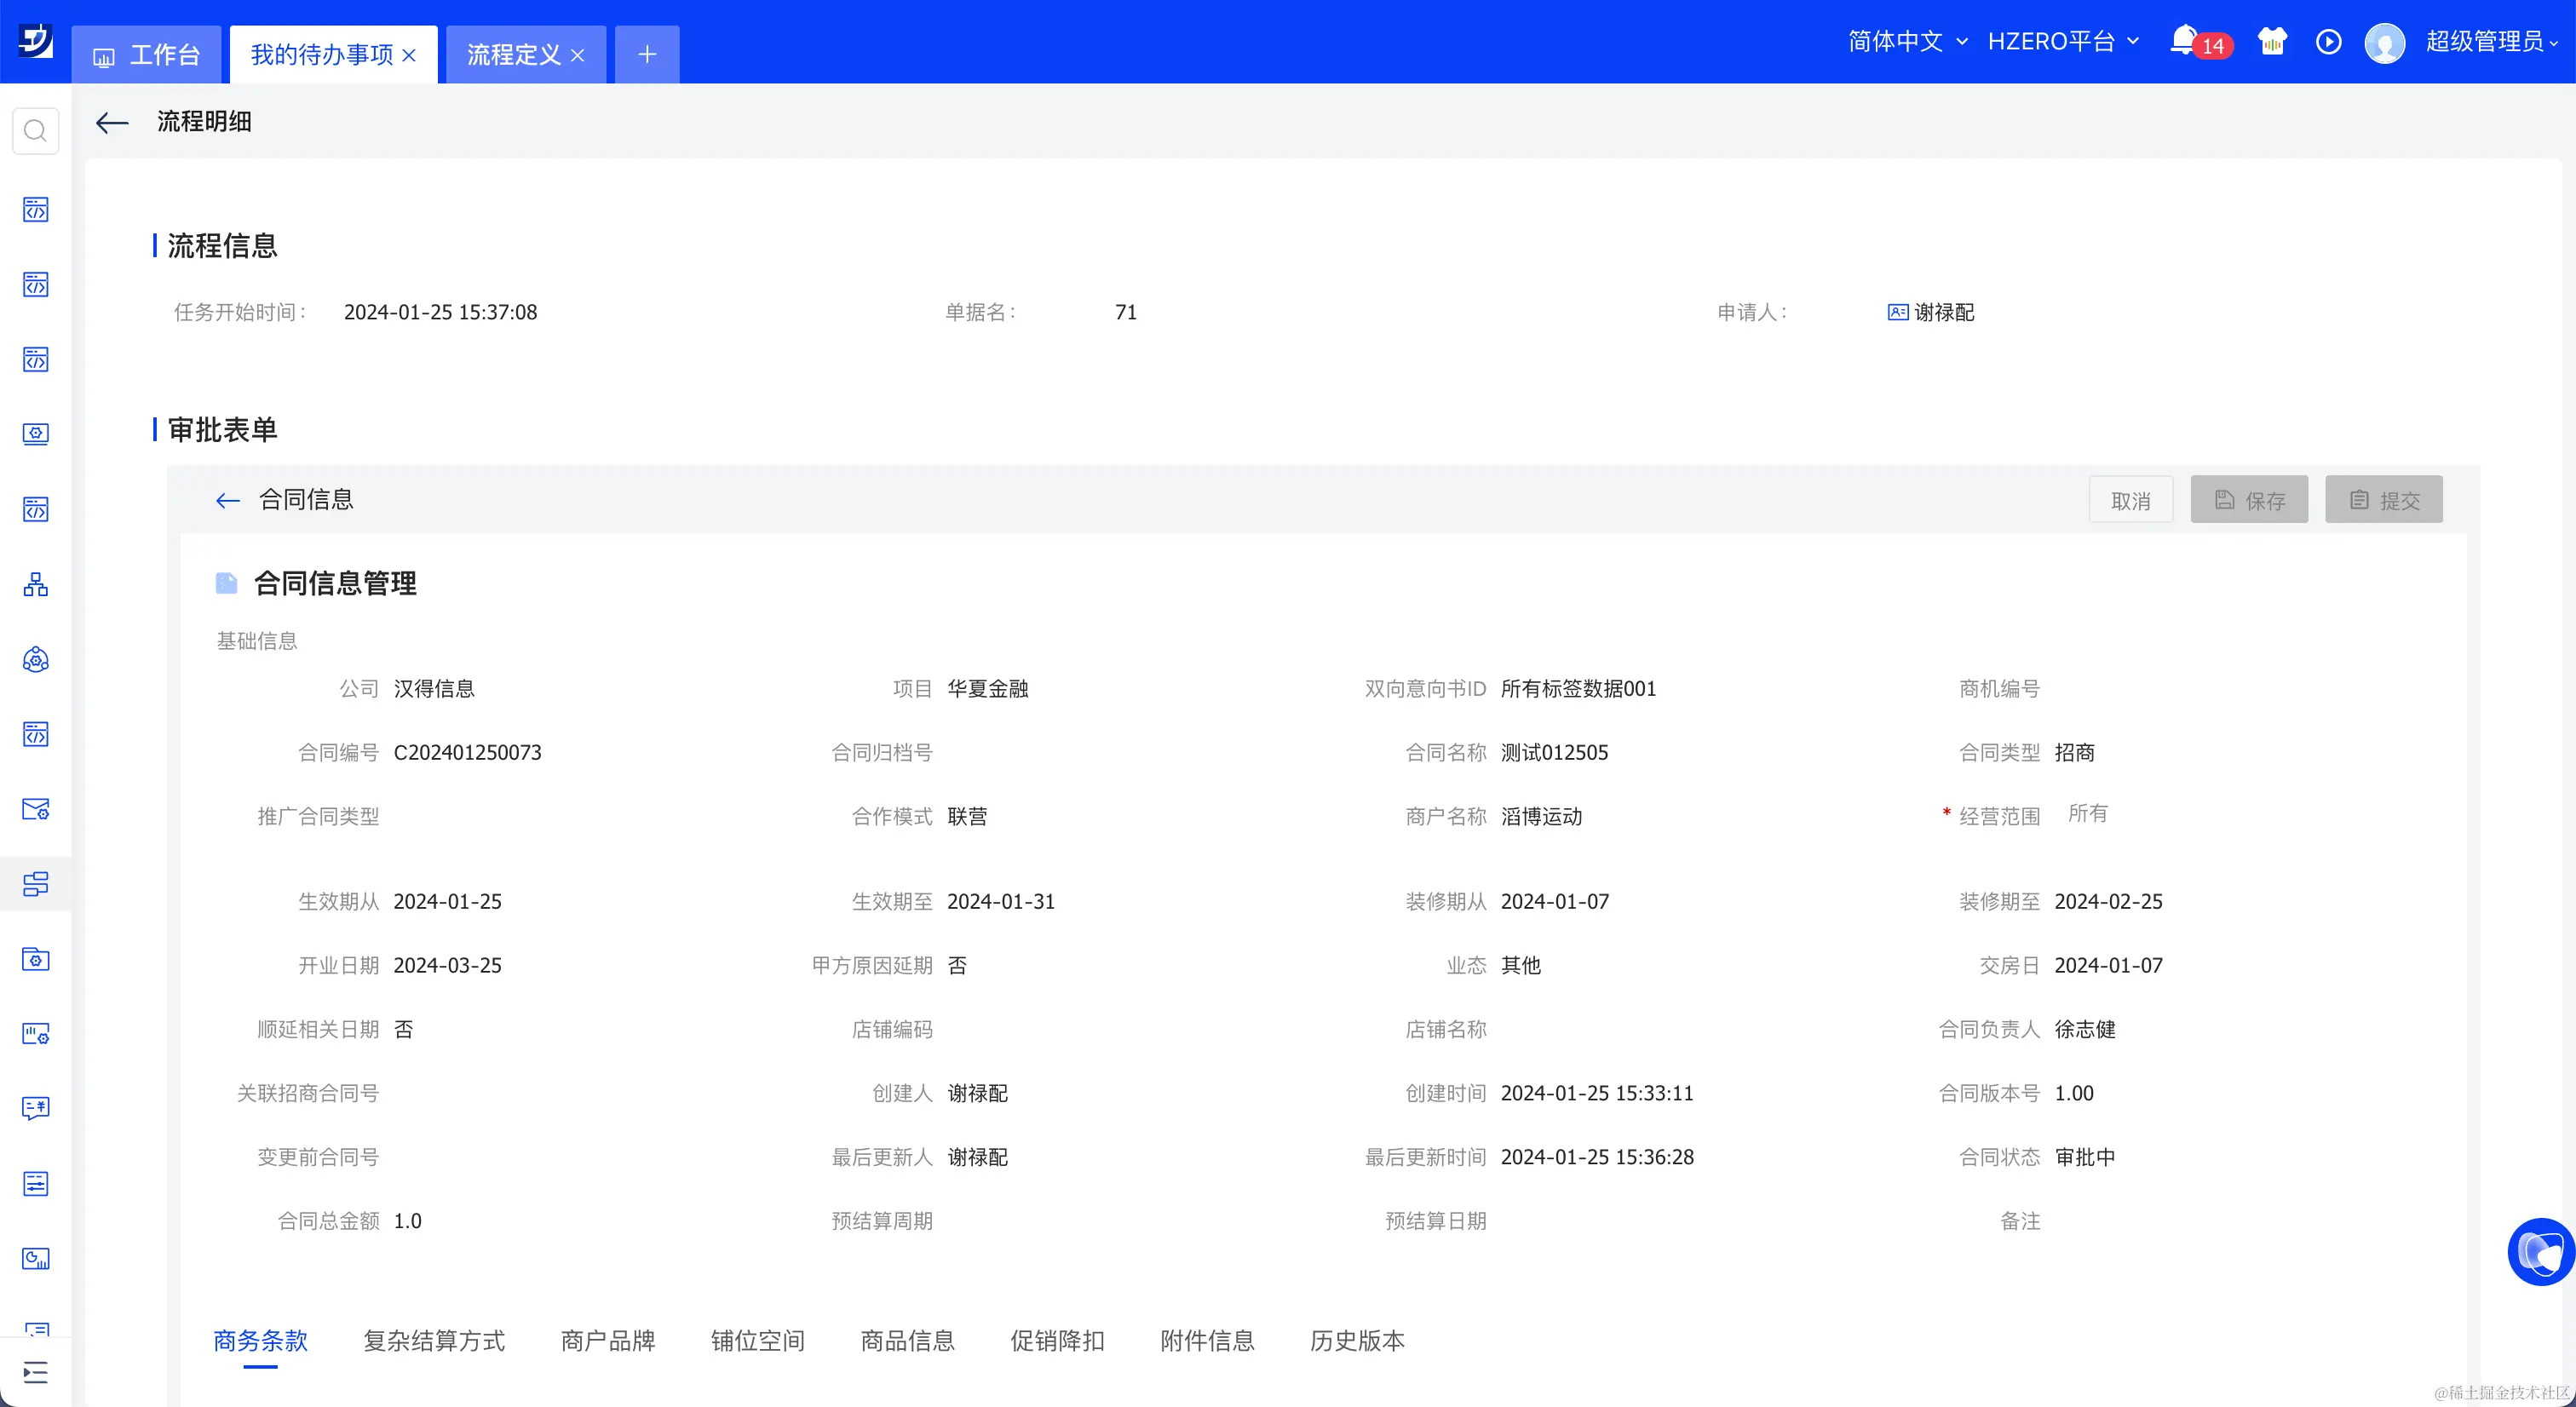Screen dimensions: 2576x1407
Task: Close the 我的待办事项 tab
Action: pos(409,56)
